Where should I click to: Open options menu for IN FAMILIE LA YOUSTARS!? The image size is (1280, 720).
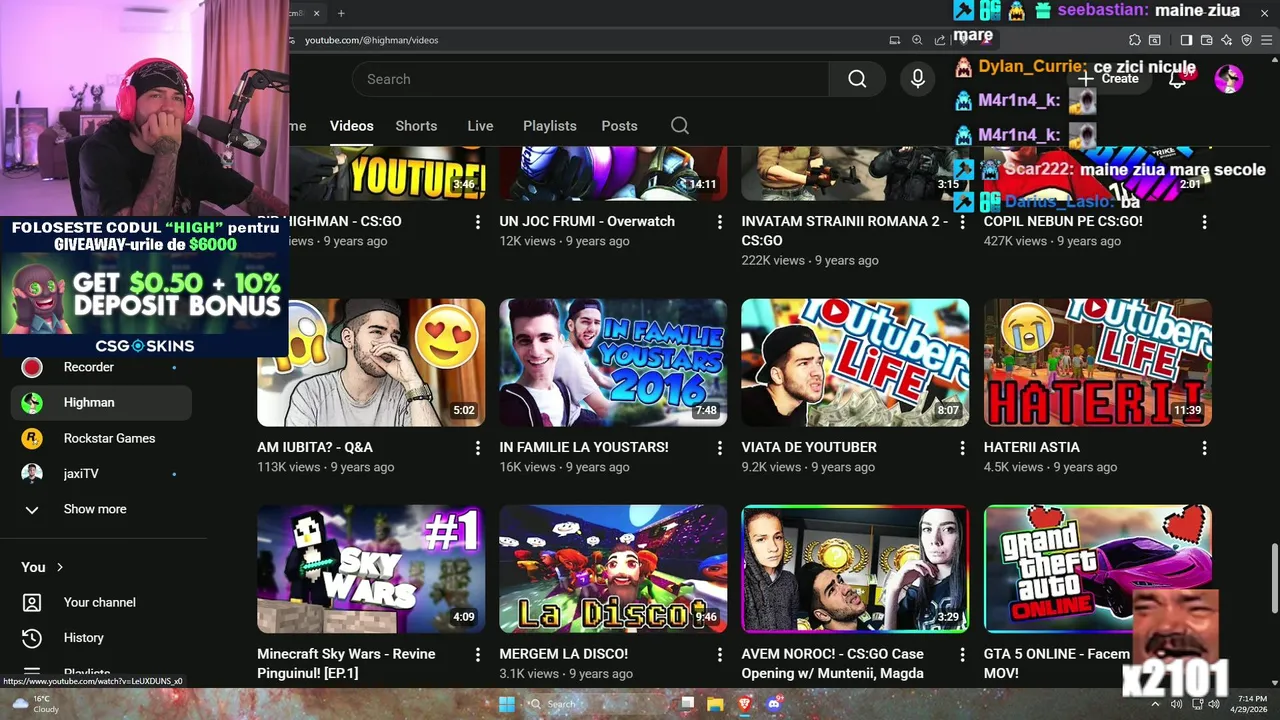(x=720, y=448)
